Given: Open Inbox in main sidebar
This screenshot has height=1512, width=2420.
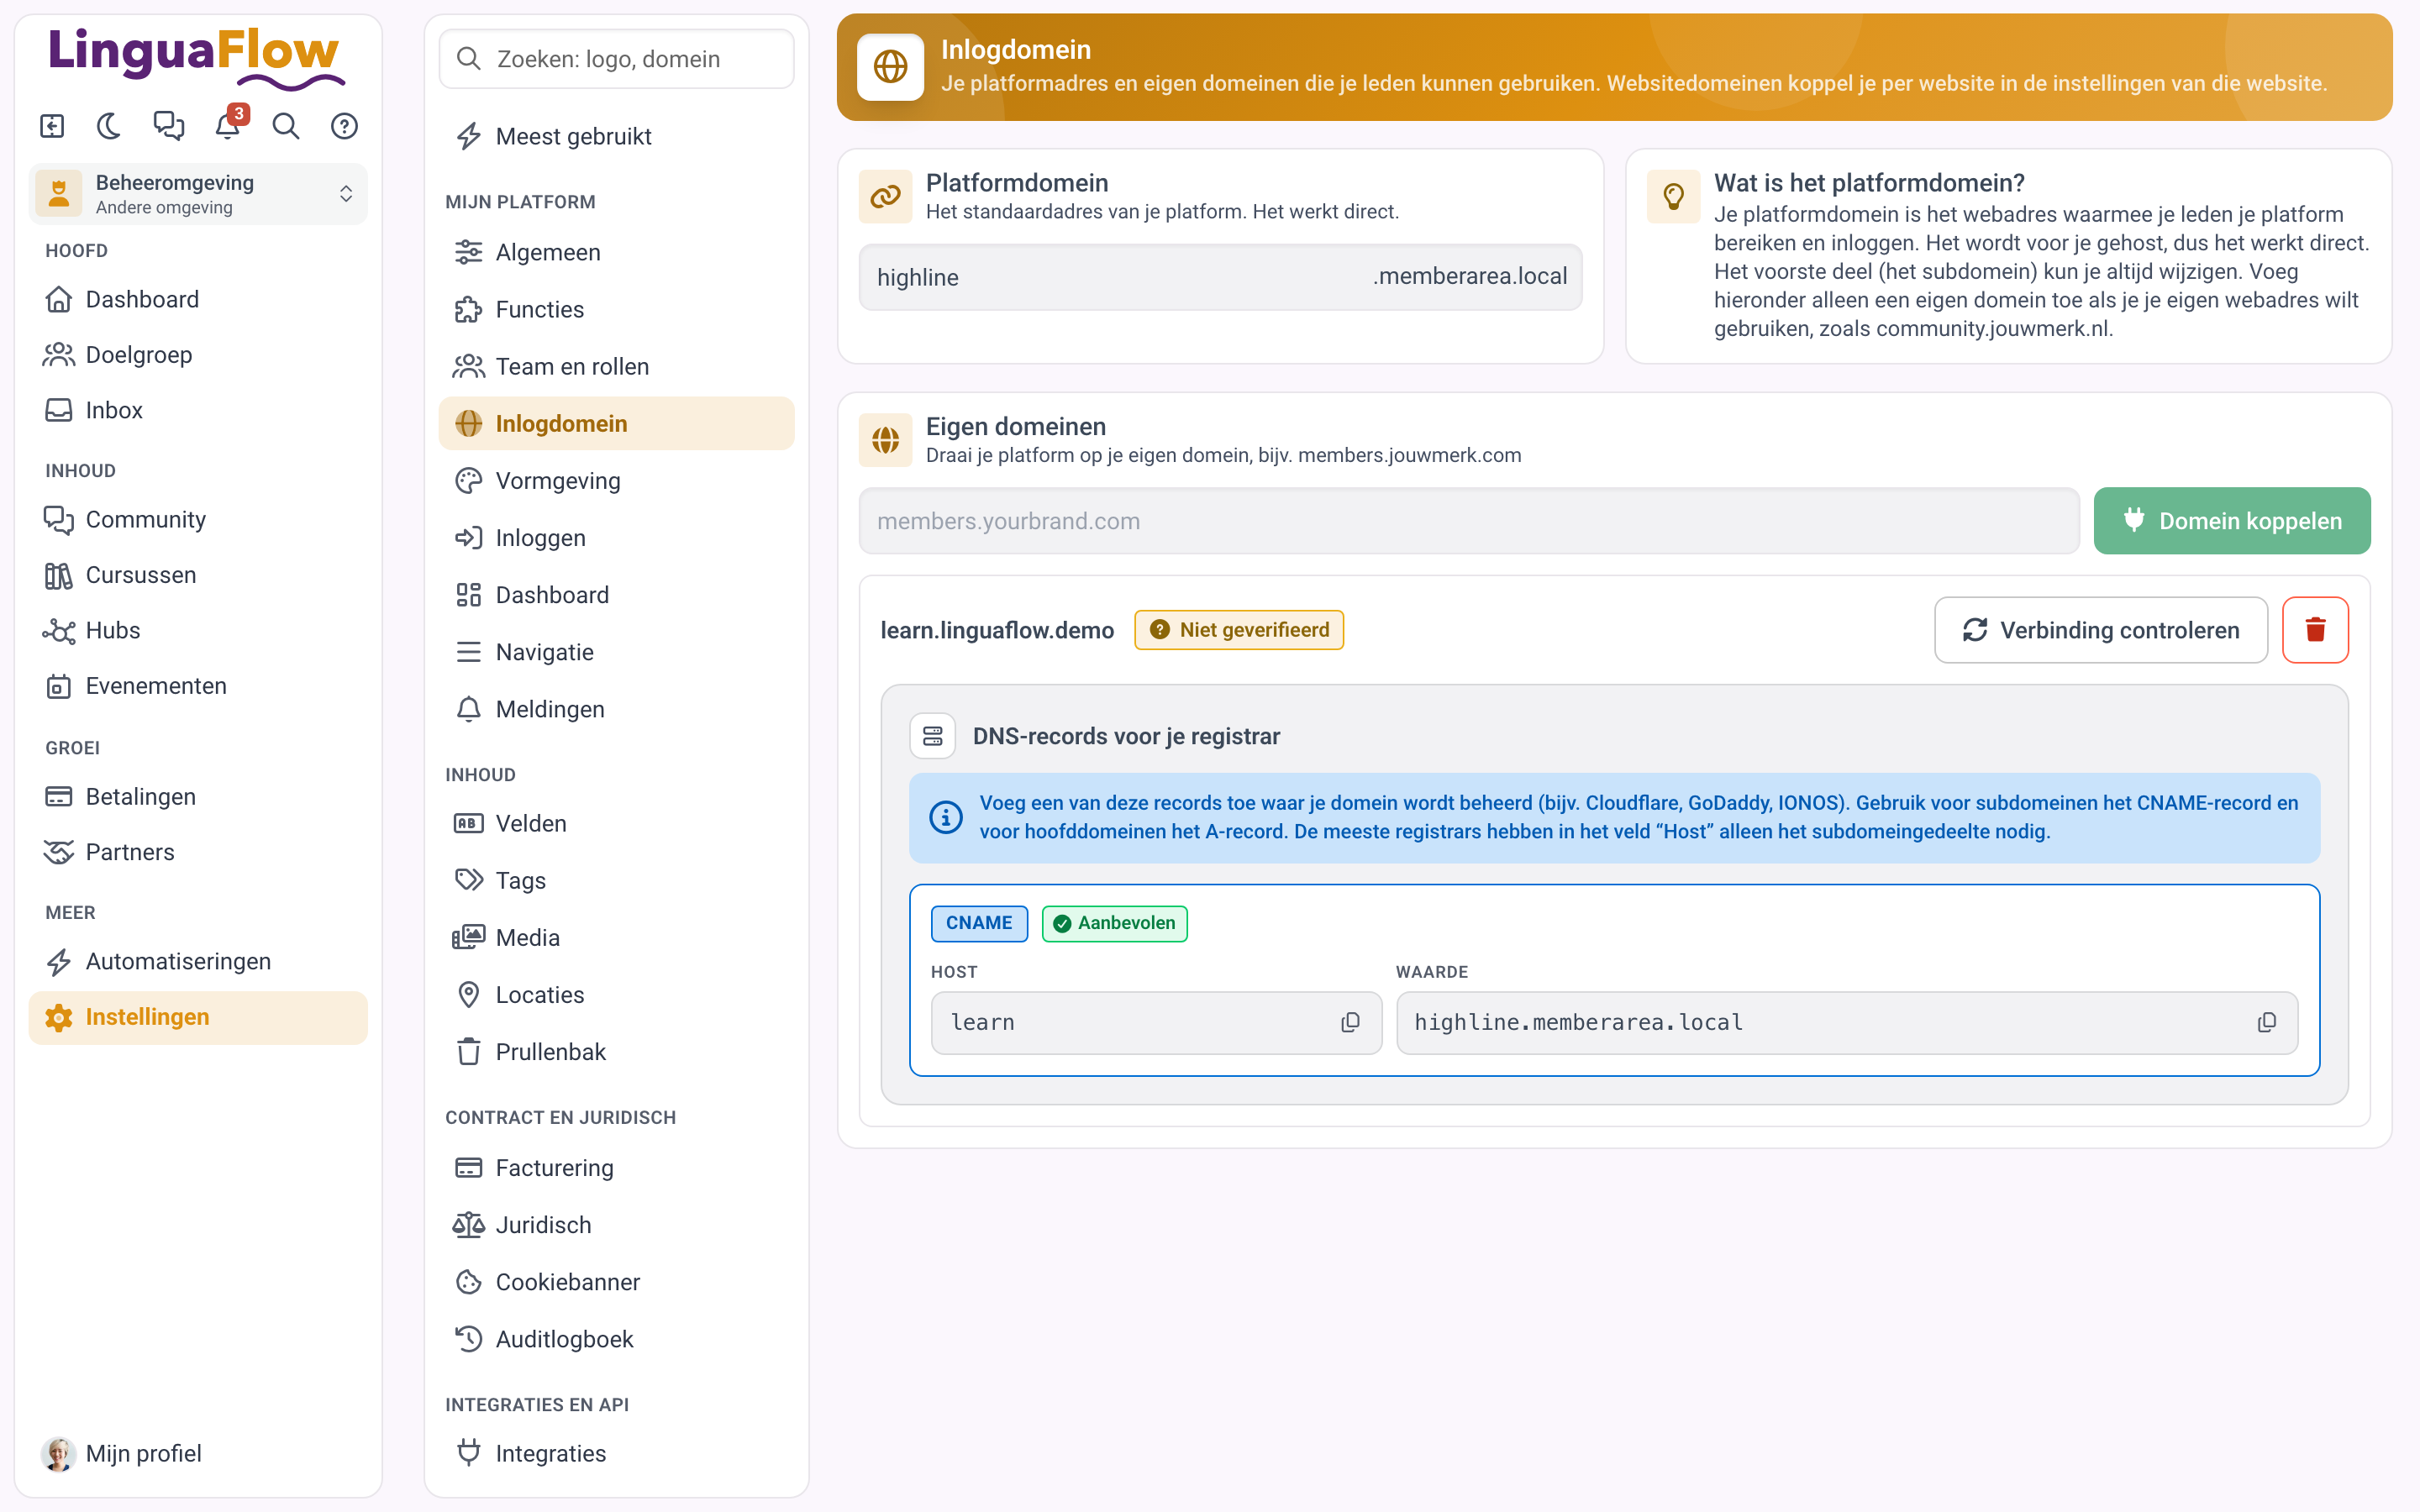Looking at the screenshot, I should [x=198, y=410].
